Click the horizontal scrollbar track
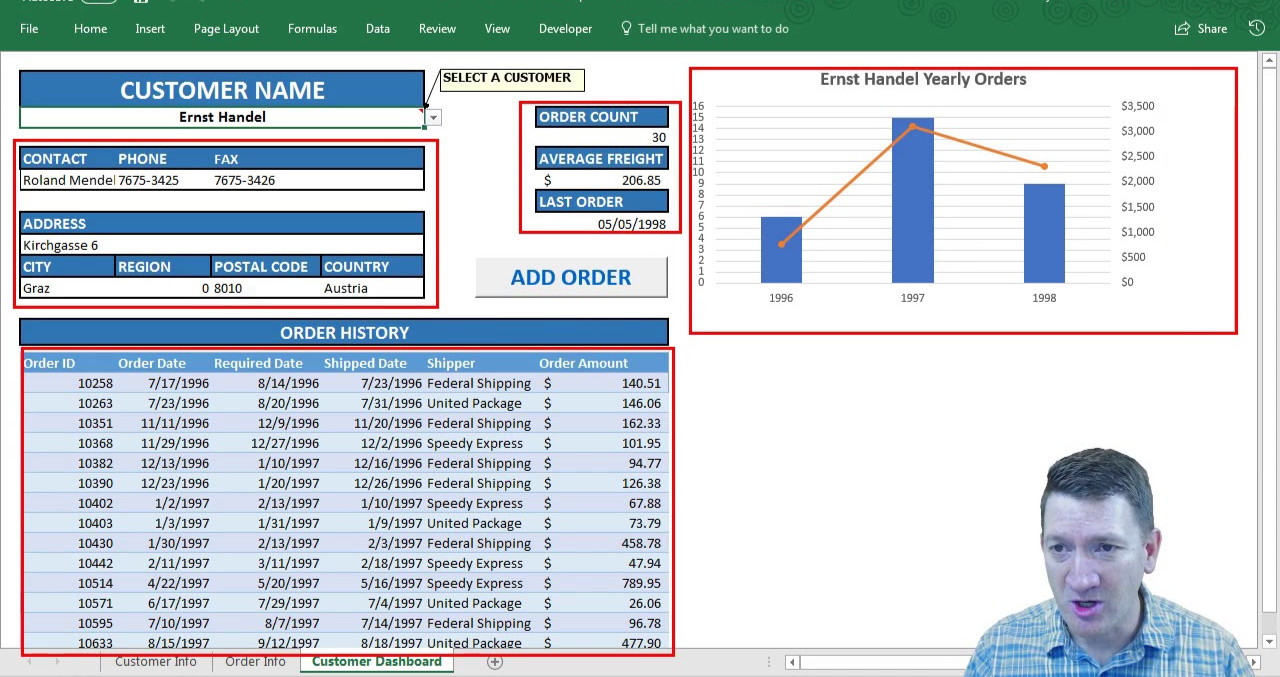Image resolution: width=1280 pixels, height=677 pixels. (880, 662)
